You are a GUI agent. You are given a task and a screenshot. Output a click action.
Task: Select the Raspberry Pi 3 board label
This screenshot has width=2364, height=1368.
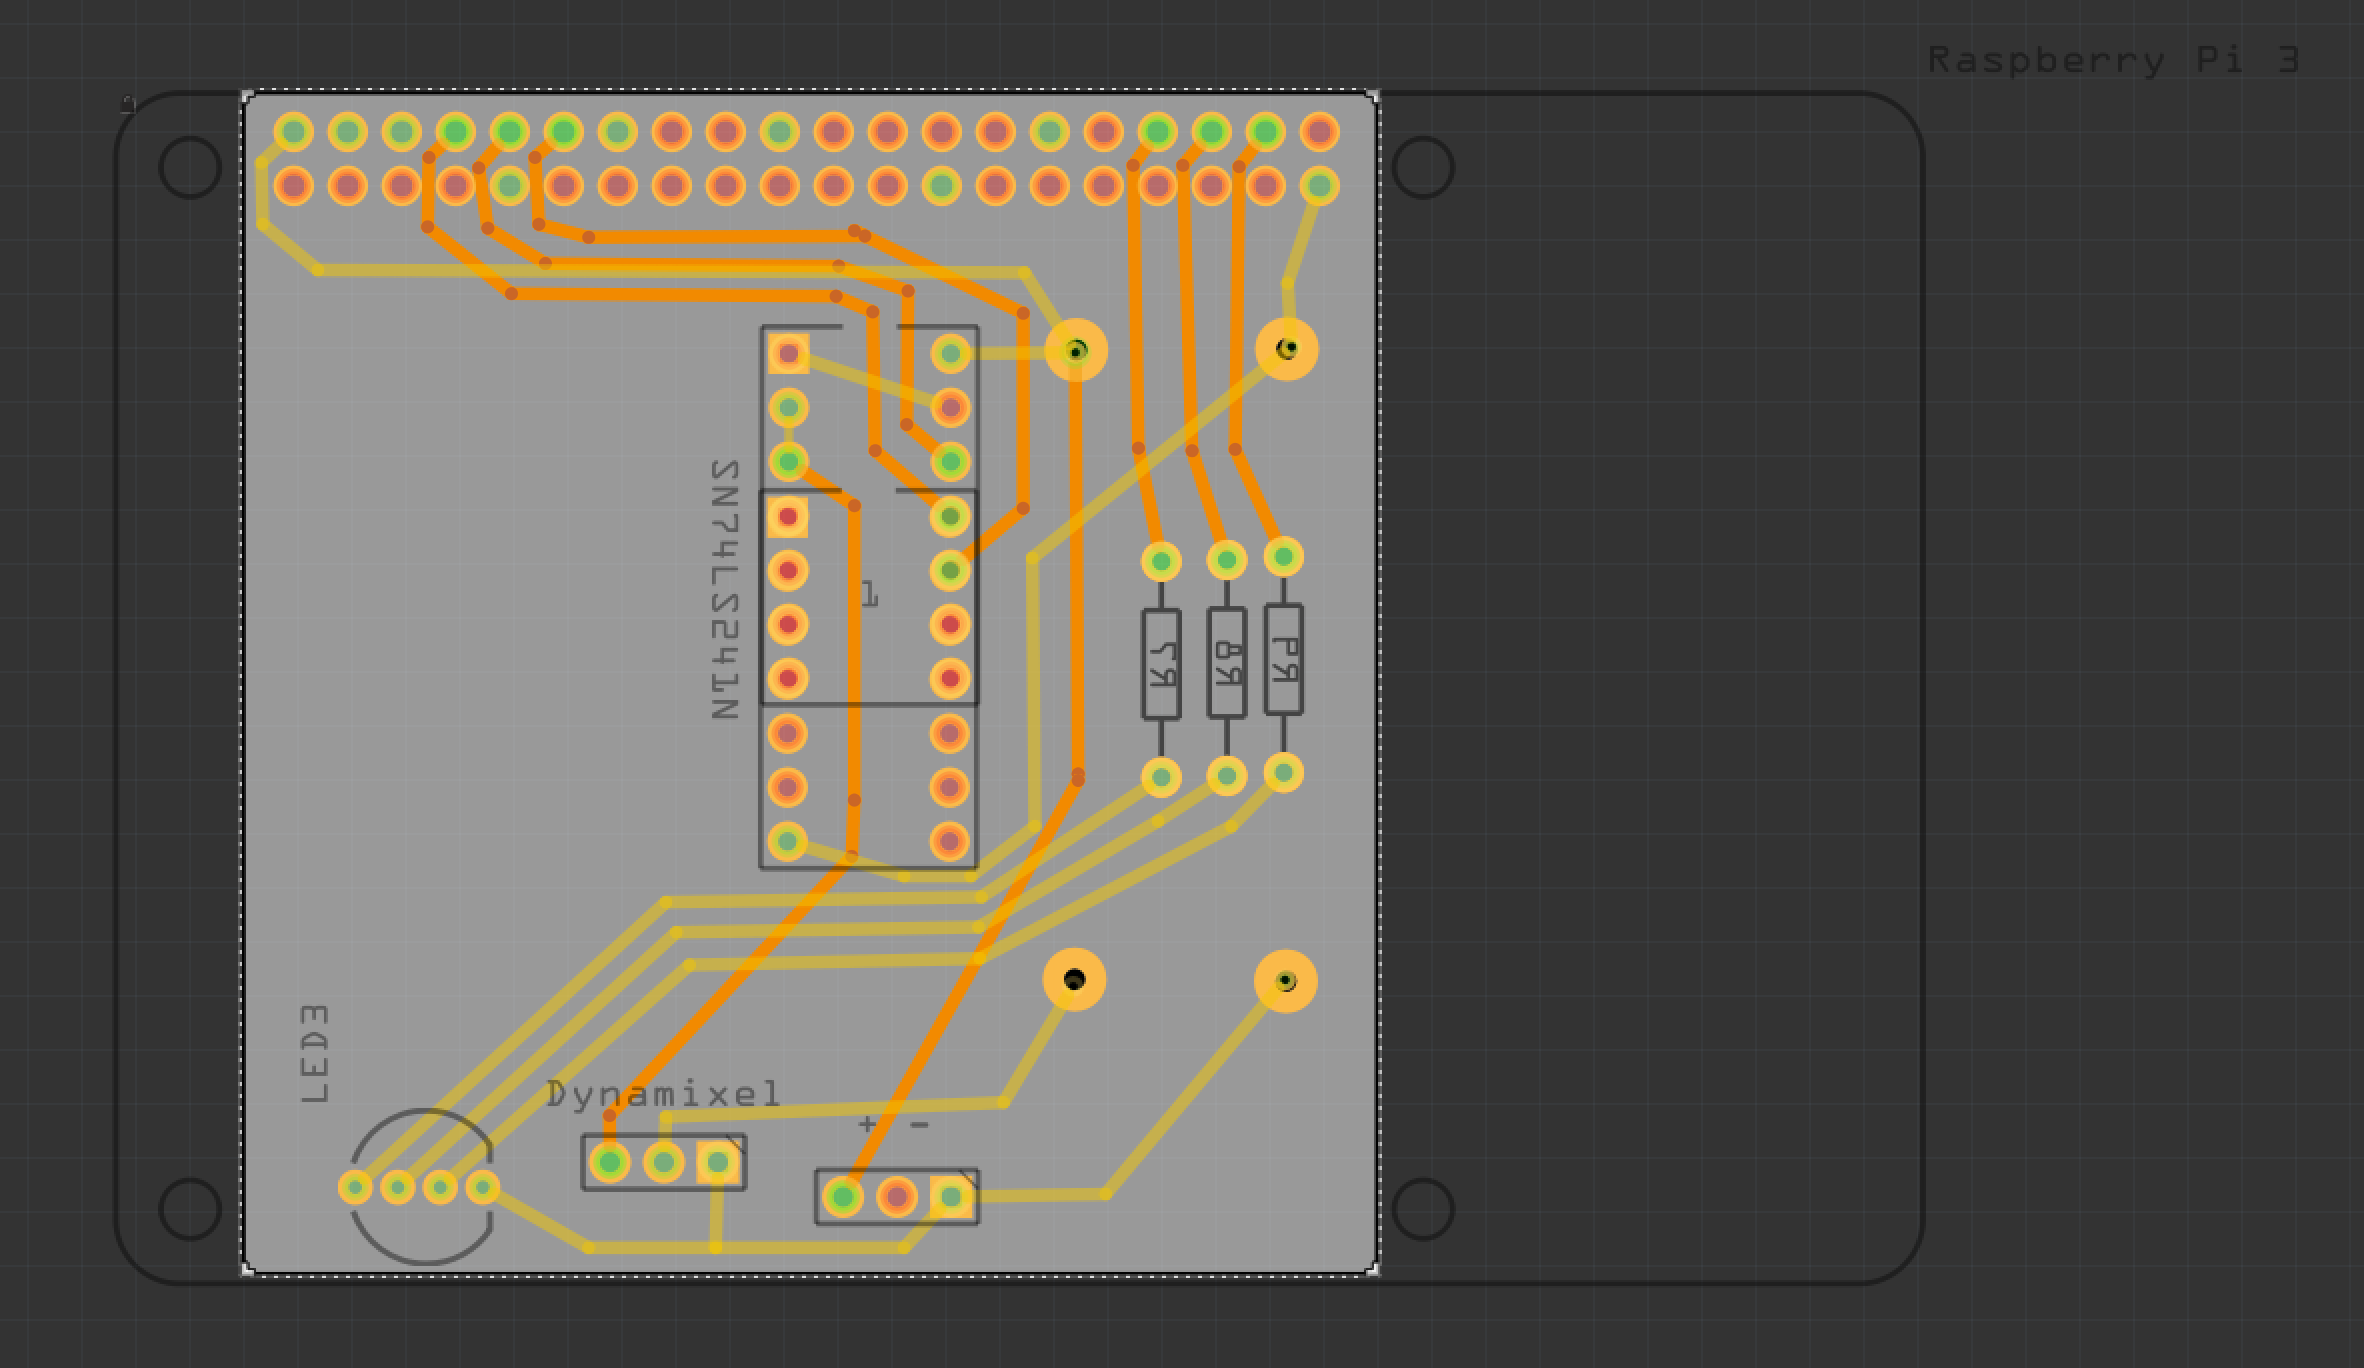pos(2113,61)
